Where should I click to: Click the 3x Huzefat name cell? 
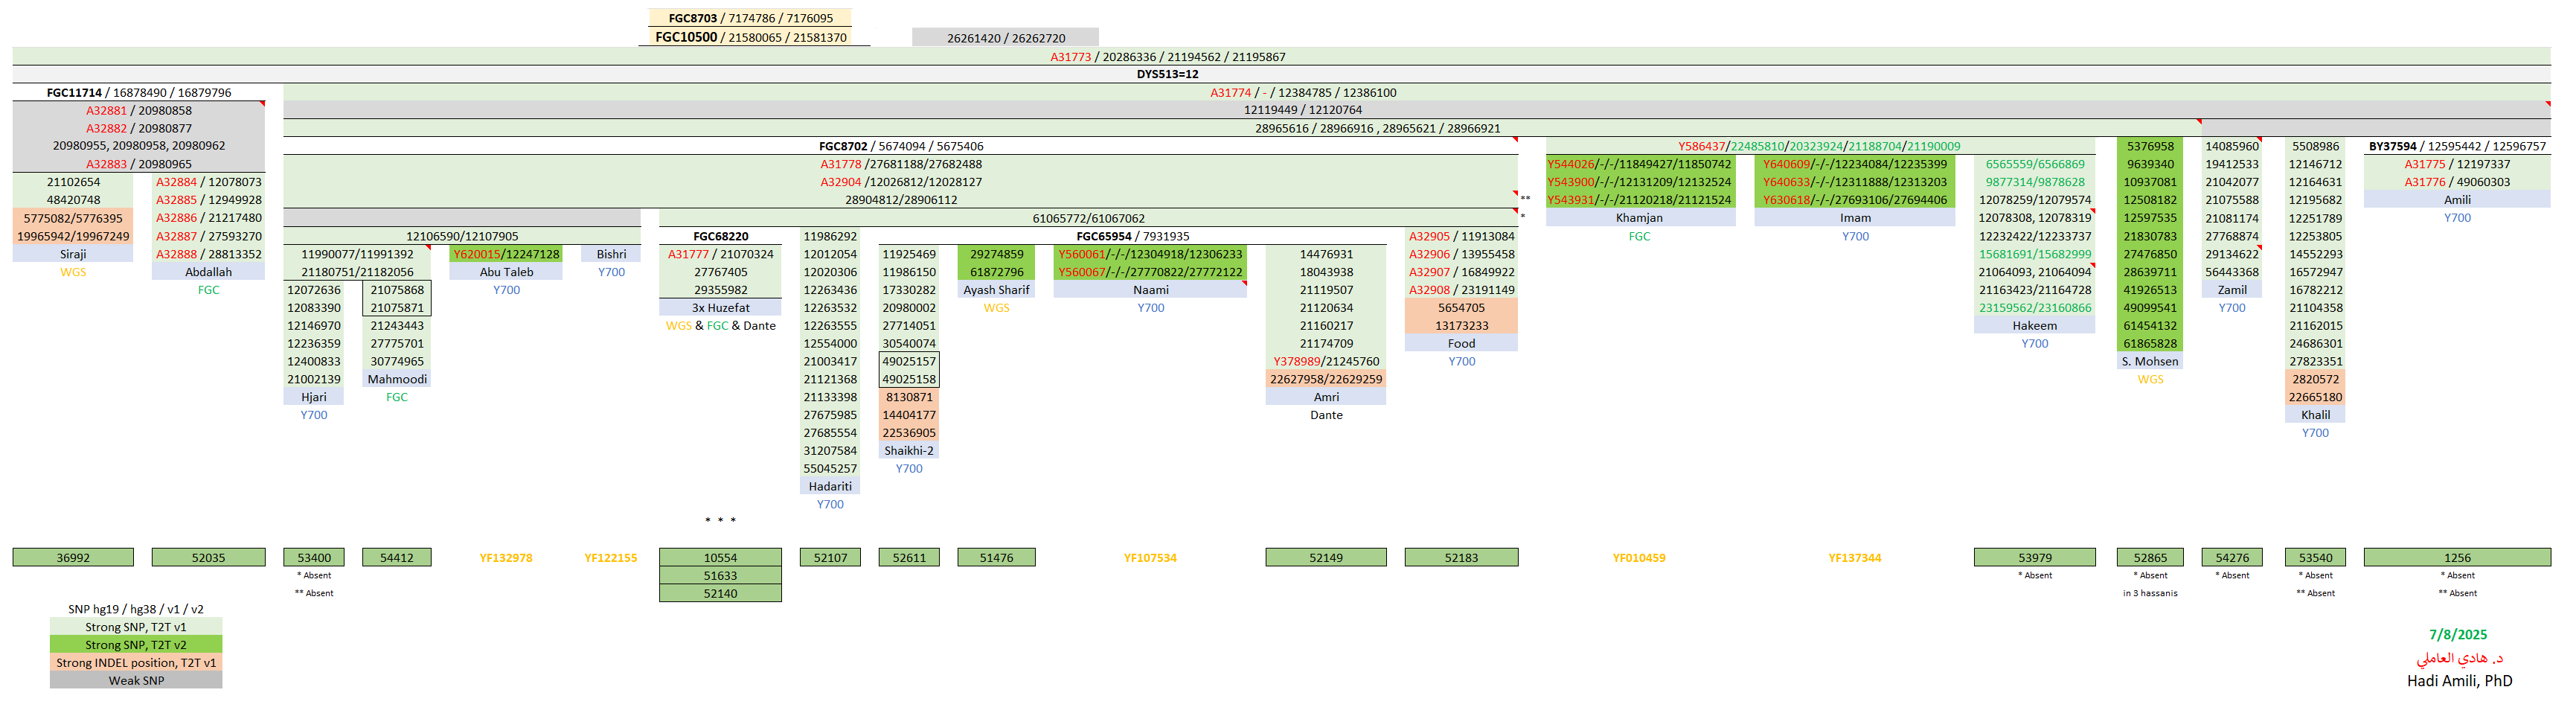click(x=720, y=308)
